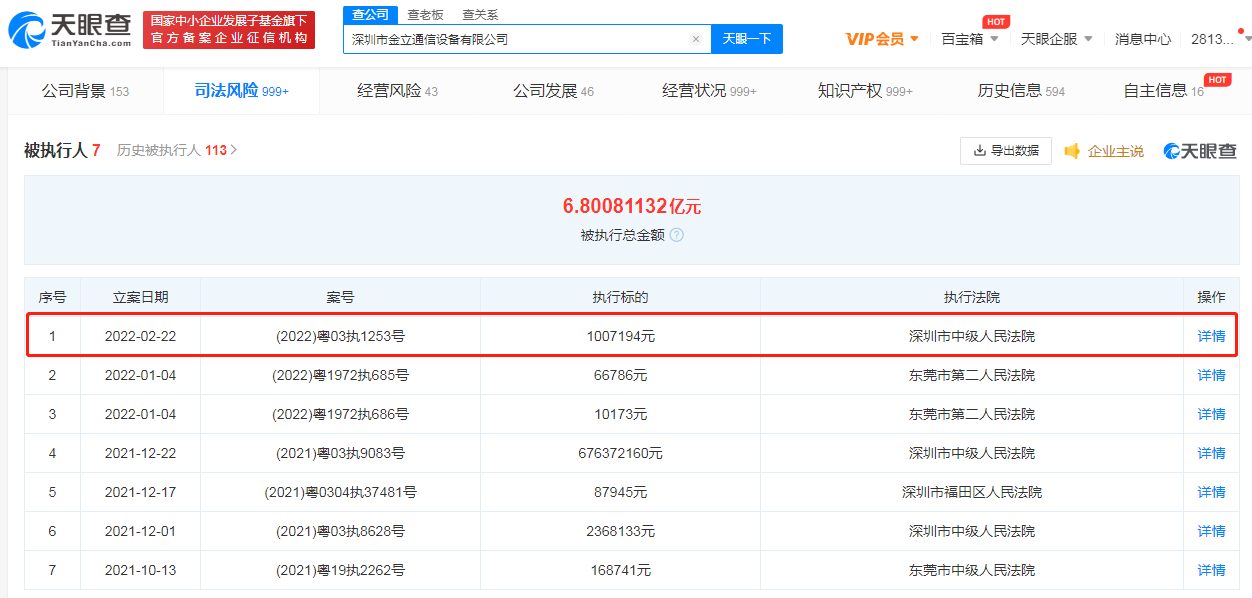Click the 被执行人 7 heading
This screenshot has height=598, width=1252.
pos(62,150)
